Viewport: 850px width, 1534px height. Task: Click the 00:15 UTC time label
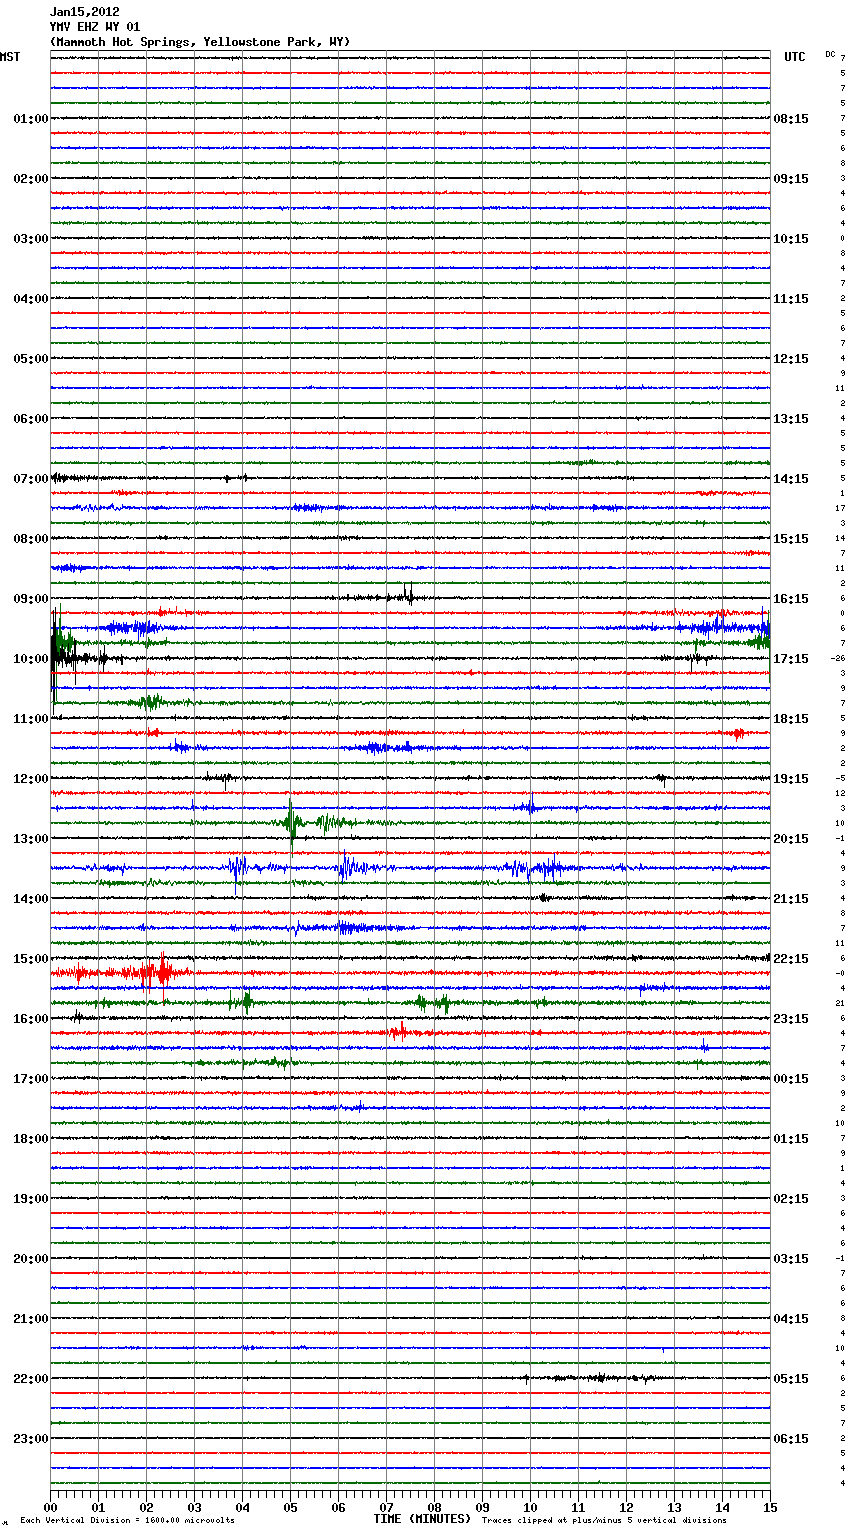click(791, 1079)
